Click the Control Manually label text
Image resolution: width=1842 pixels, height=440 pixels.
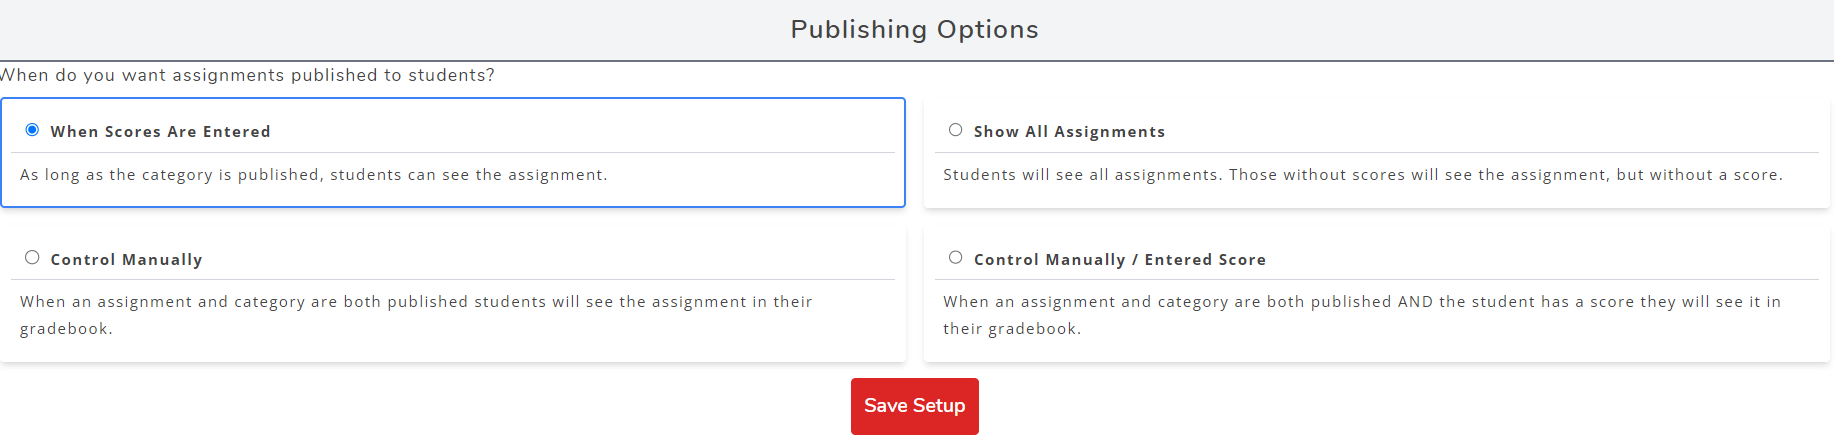[126, 260]
